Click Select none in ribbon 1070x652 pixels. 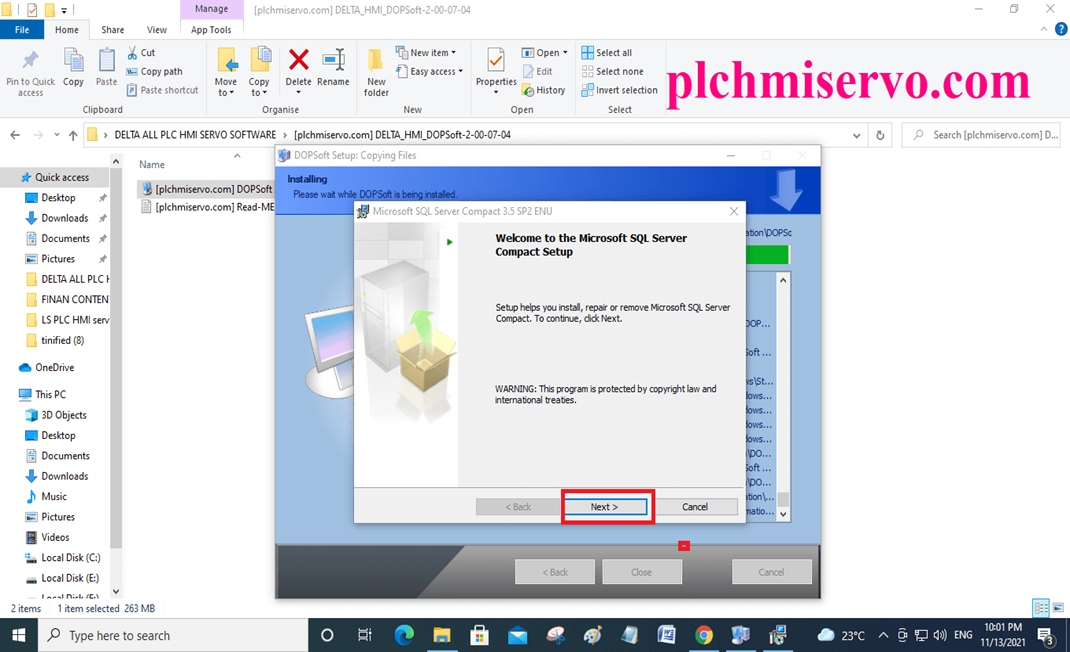click(x=612, y=71)
